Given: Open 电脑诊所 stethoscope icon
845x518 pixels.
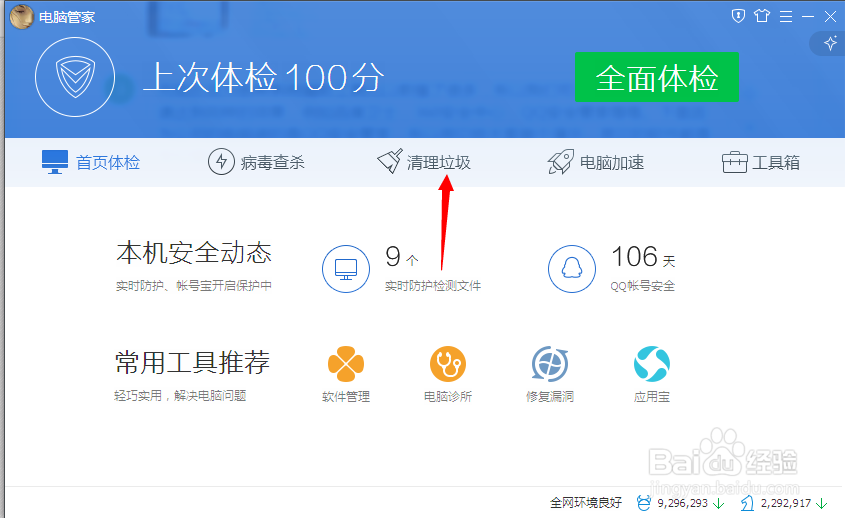Looking at the screenshot, I should 448,364.
